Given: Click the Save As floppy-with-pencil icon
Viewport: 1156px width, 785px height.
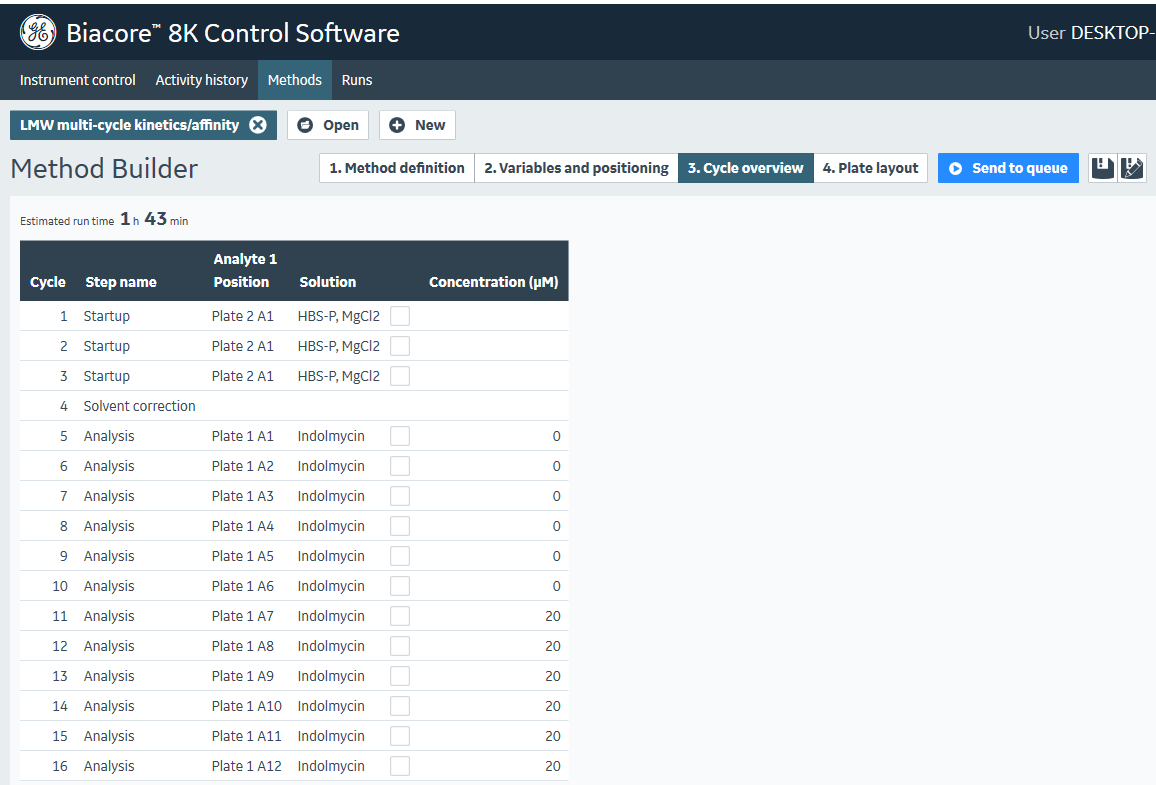Looking at the screenshot, I should (1132, 168).
